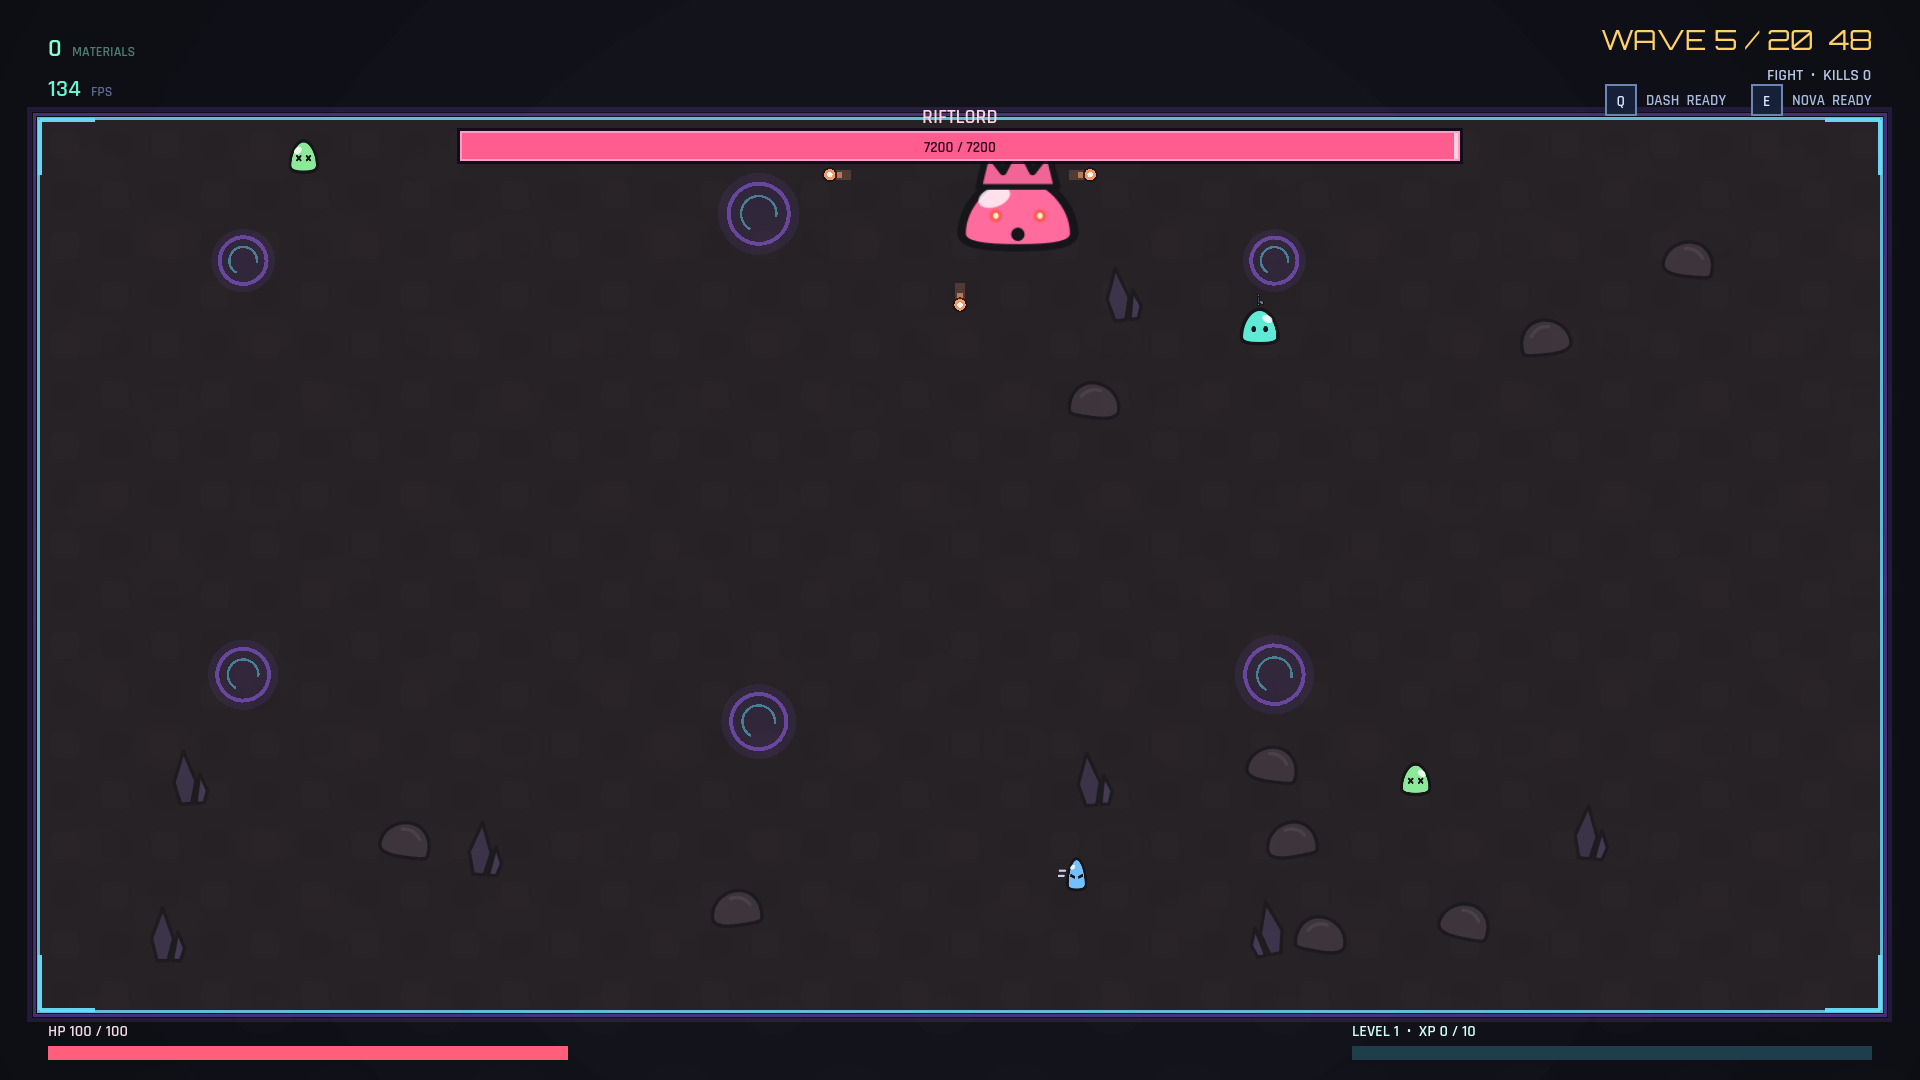Screen dimensions: 1920x1080
Task: Click the WAVE 5 / 20 counter
Action: (1707, 40)
